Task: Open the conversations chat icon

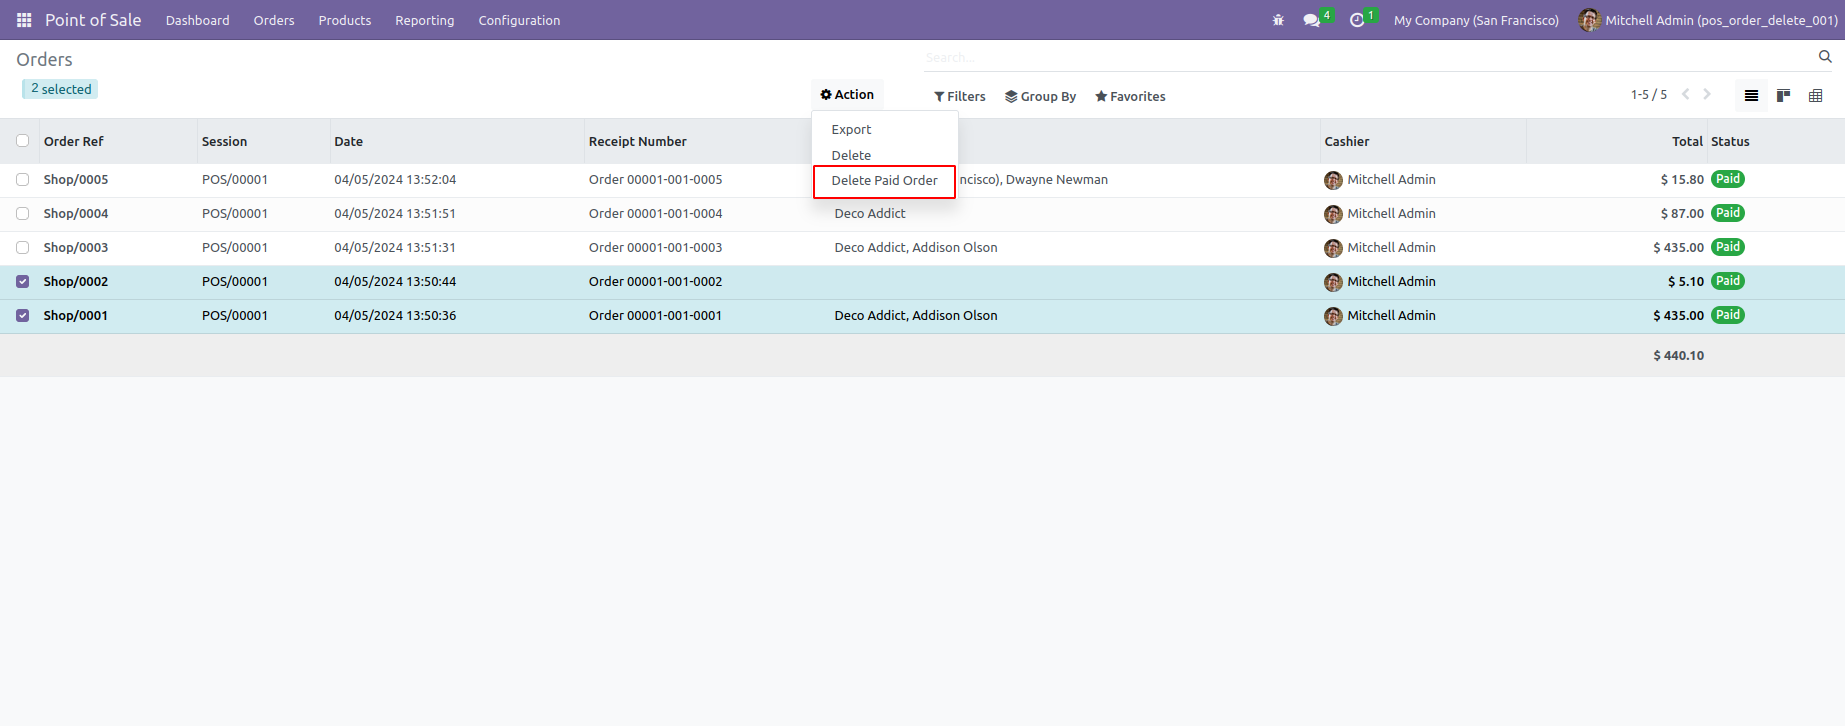Action: click(x=1311, y=20)
